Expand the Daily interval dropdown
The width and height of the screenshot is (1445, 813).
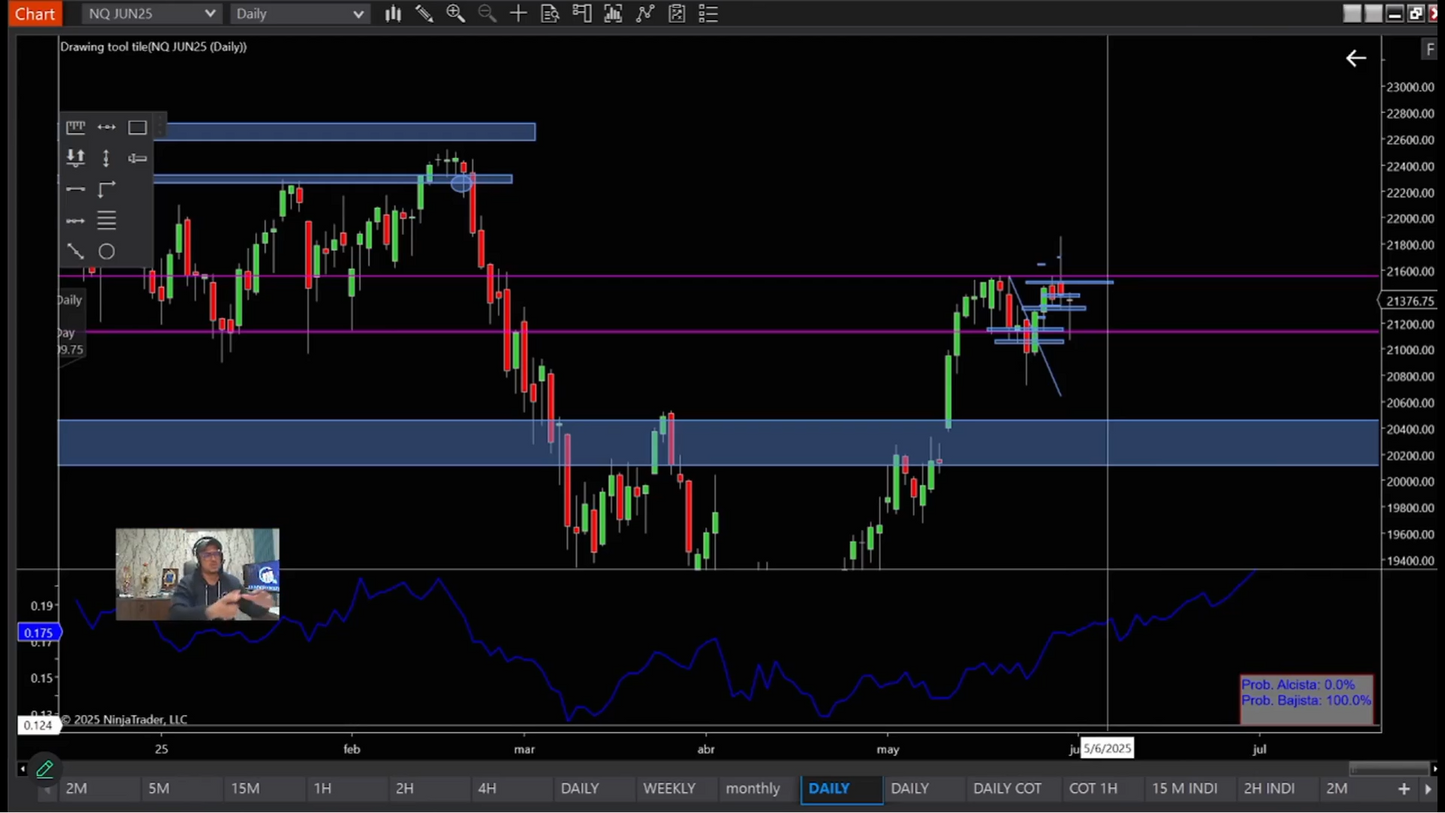[300, 13]
